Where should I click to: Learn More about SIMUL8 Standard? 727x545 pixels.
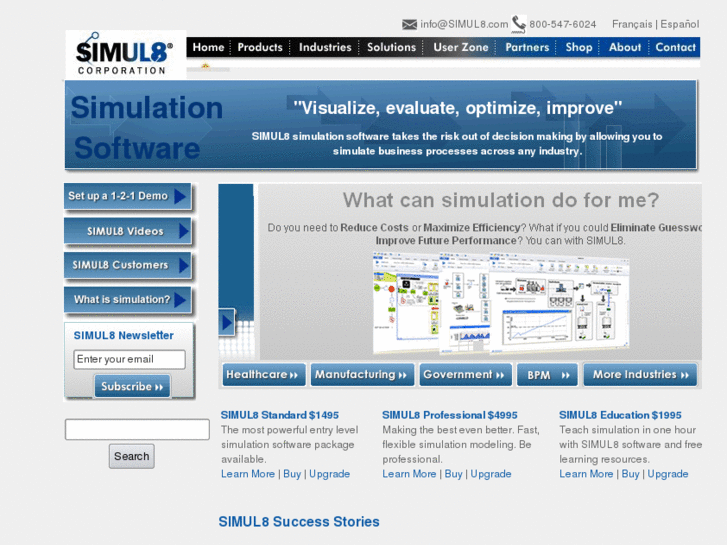(x=248, y=474)
